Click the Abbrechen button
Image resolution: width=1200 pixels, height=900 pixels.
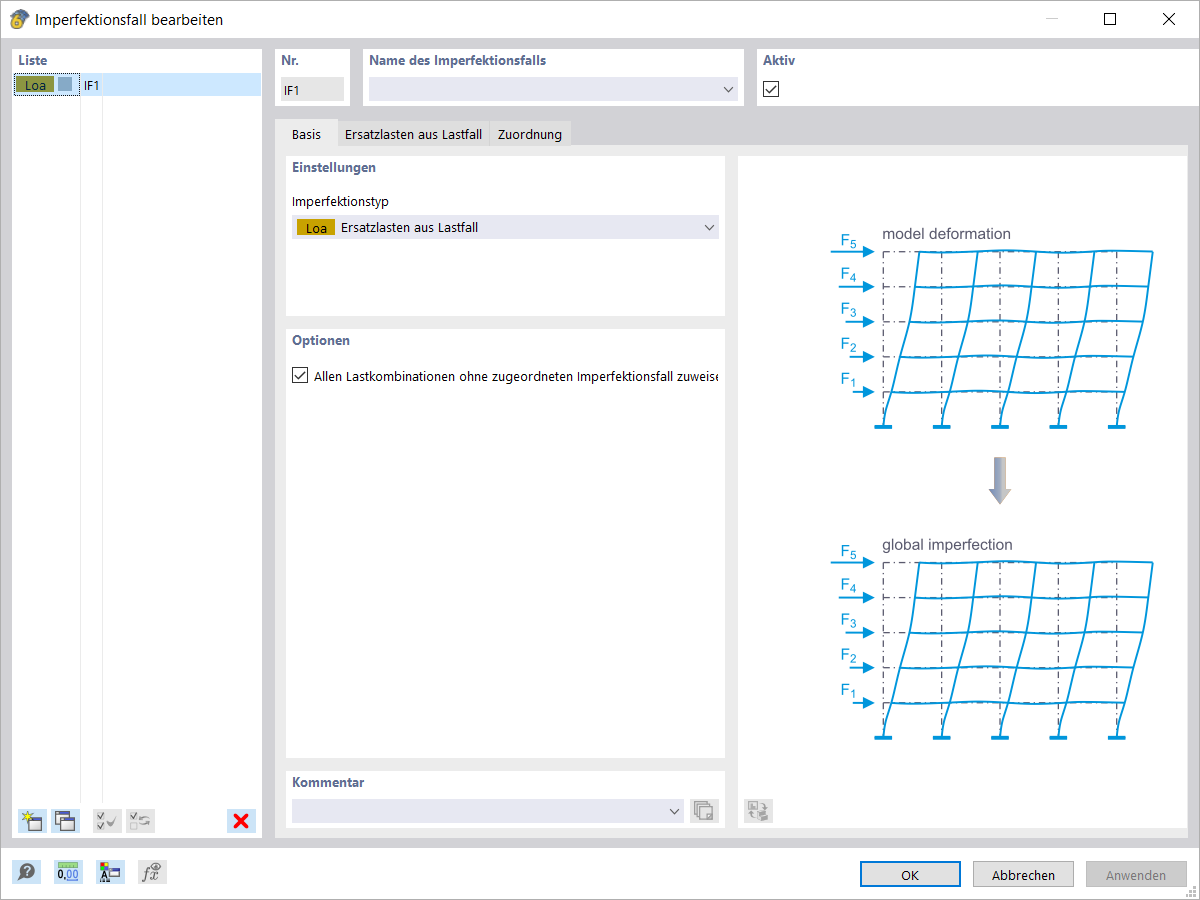point(1023,874)
